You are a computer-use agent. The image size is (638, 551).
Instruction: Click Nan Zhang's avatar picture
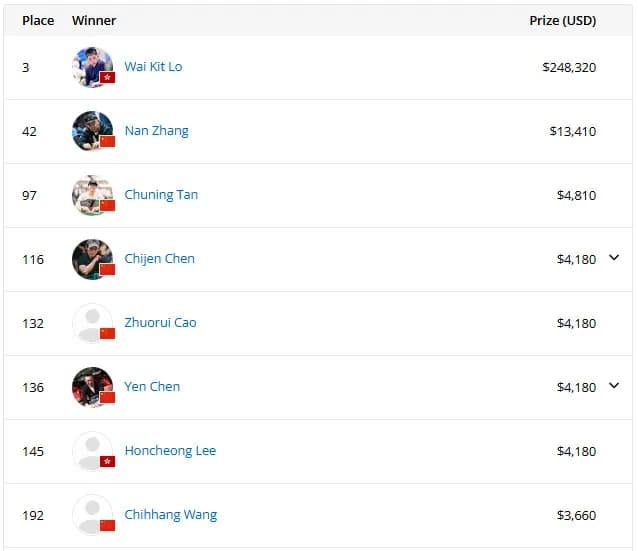[92, 131]
